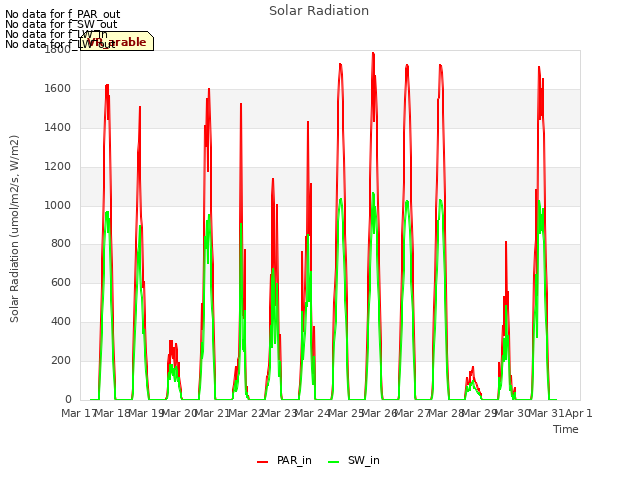Click the 'No data for f_PAR_out' message
The width and height of the screenshot is (640, 480).
tap(62, 15)
